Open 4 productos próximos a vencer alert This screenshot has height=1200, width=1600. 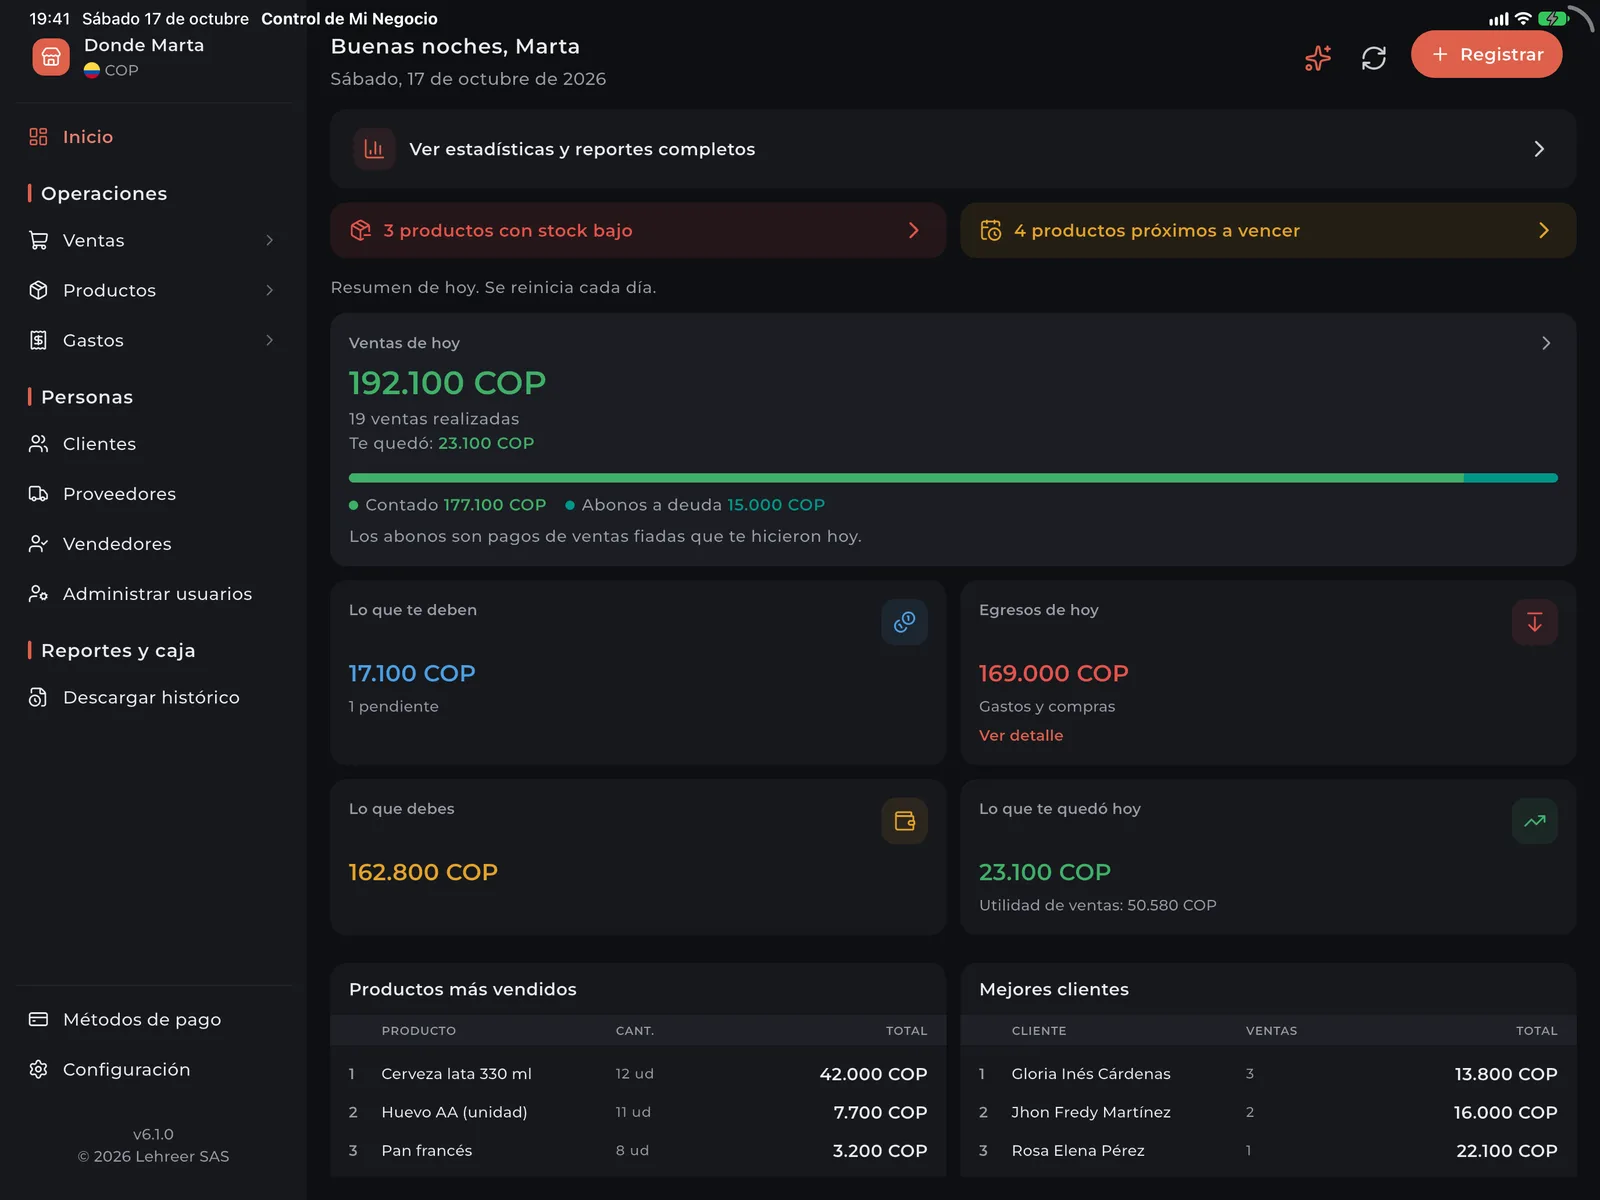[x=1268, y=230]
